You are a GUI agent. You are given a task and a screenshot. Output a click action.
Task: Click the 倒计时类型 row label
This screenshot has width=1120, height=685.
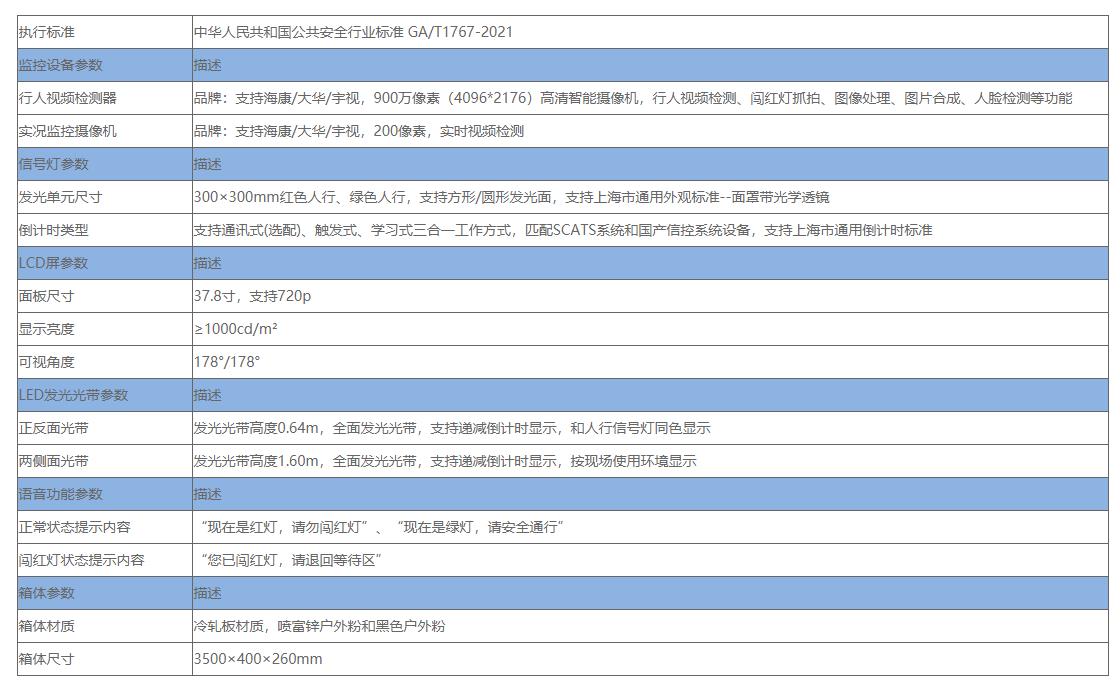pyautogui.click(x=53, y=230)
